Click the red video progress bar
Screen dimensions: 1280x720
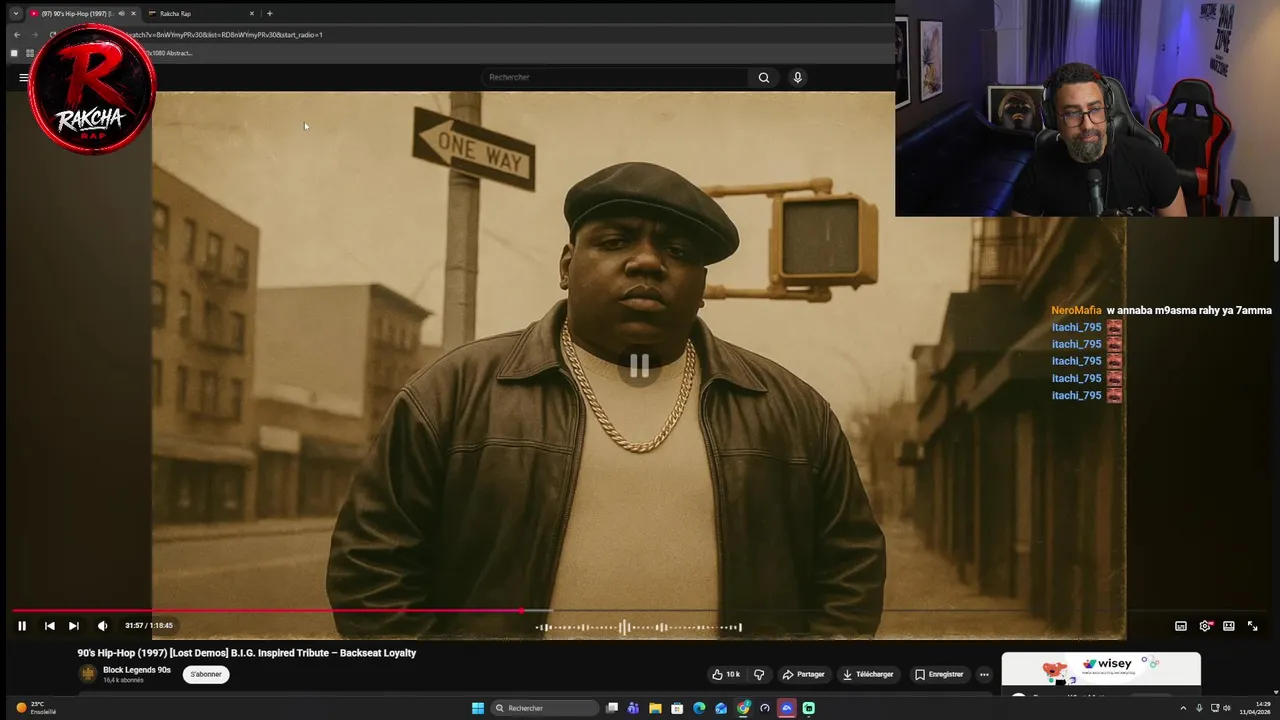pyautogui.click(x=267, y=610)
